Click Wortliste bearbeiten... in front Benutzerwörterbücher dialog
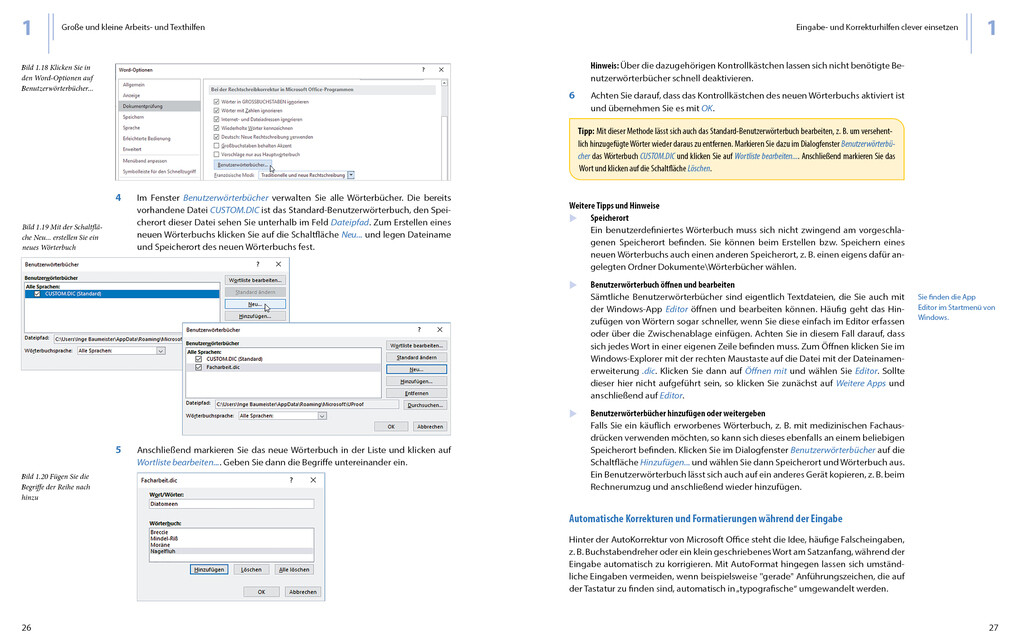This screenshot has height=644, width=1020. point(416,345)
